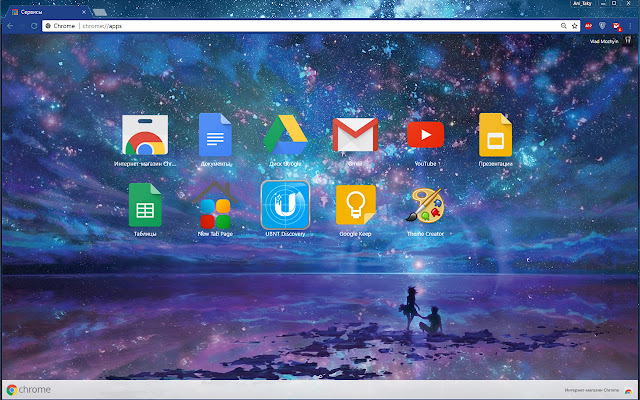Screen dimensions: 640x400
Task: Click the Ani_Taky profile button
Action: (x=582, y=3)
